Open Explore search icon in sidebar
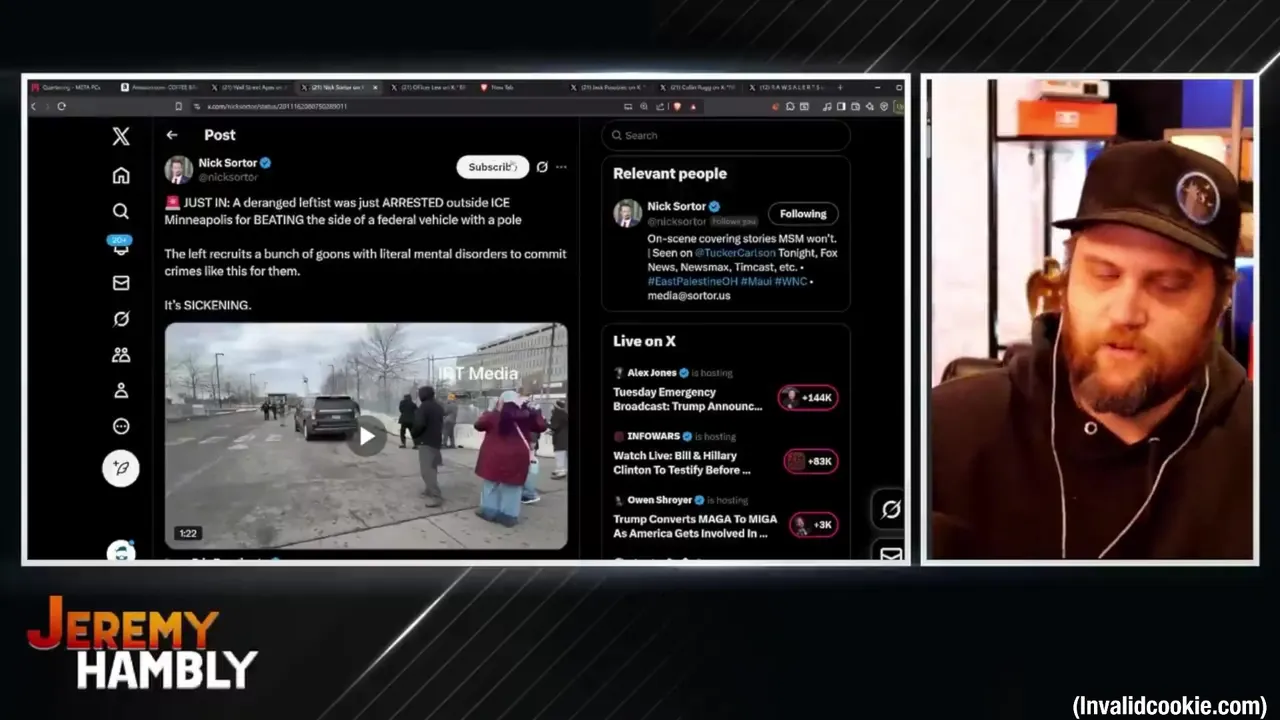Image resolution: width=1280 pixels, height=720 pixels. [121, 211]
